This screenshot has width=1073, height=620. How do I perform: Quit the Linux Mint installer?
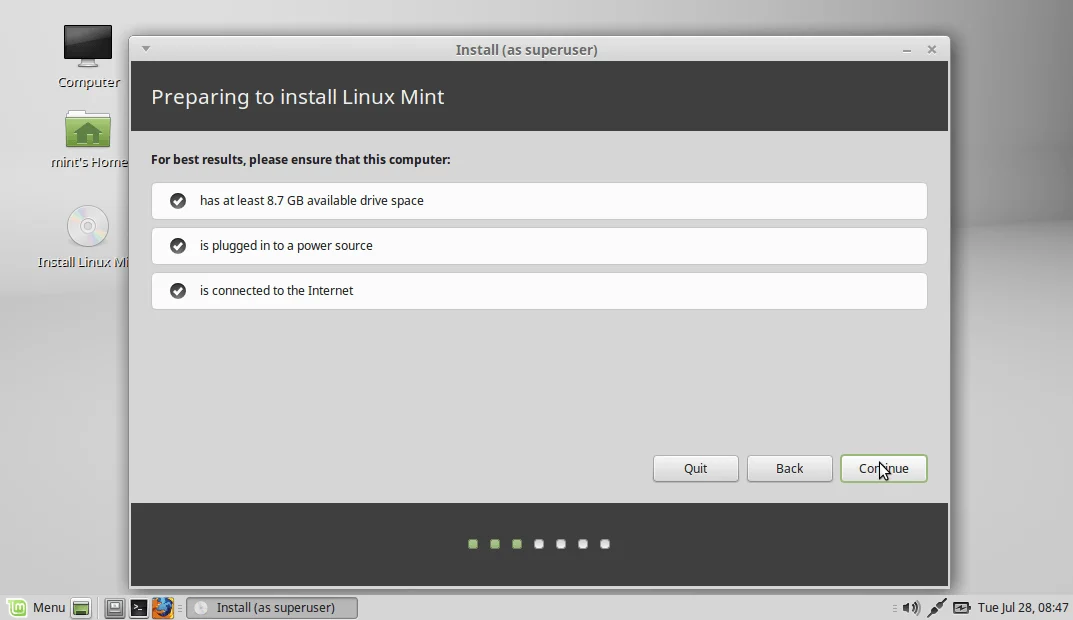(x=695, y=468)
